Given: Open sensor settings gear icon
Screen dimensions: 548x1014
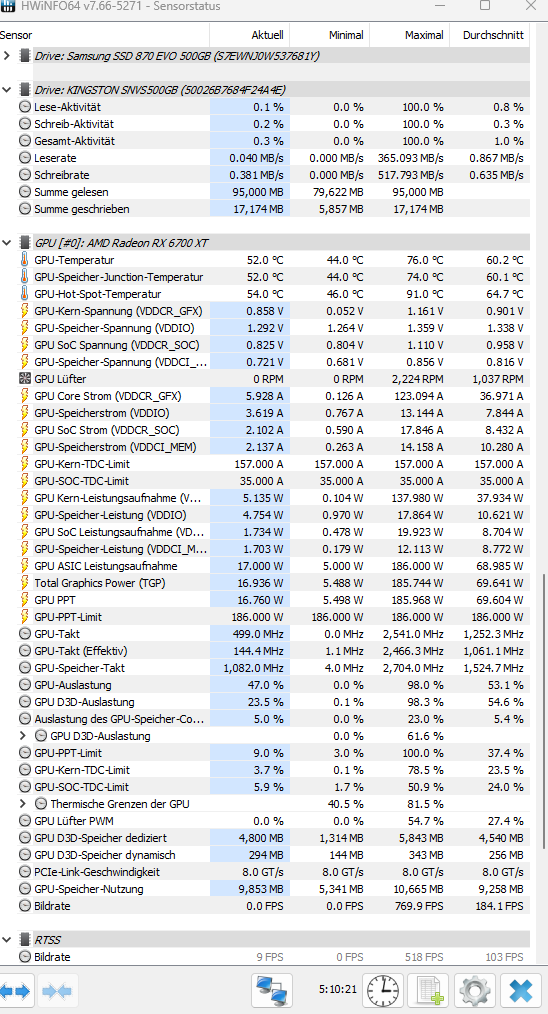Looking at the screenshot, I should coord(475,990).
